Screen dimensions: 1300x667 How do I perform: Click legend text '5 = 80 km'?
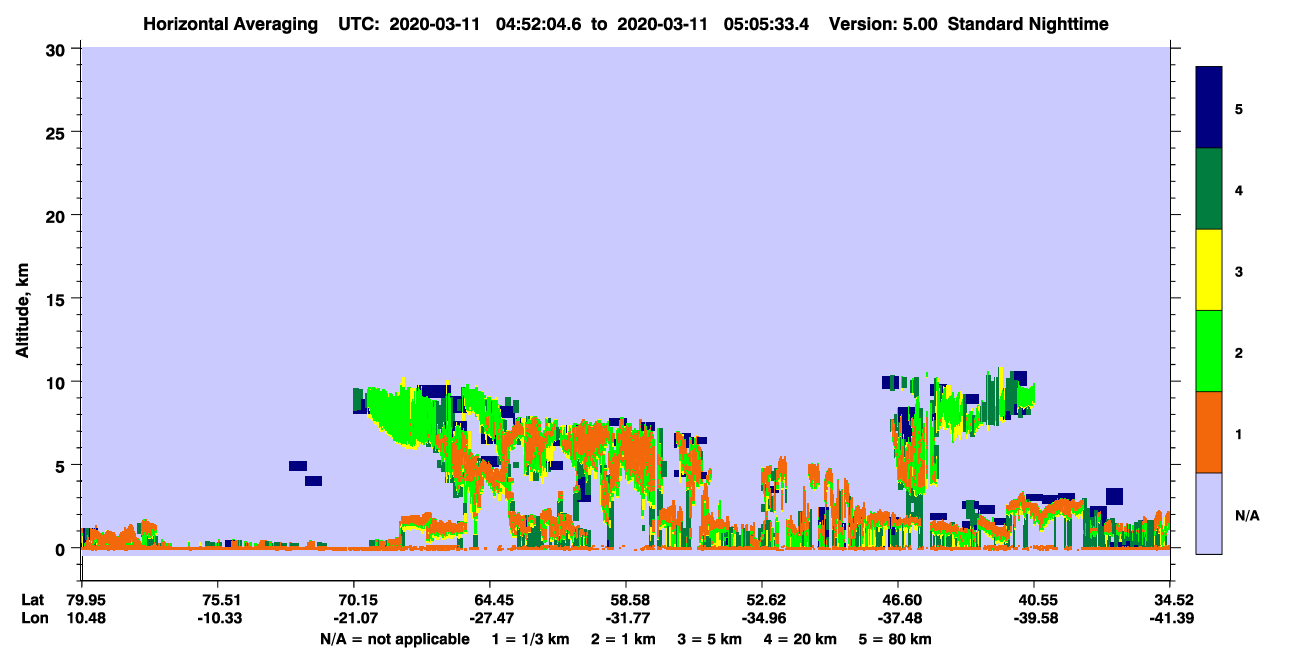click(894, 639)
